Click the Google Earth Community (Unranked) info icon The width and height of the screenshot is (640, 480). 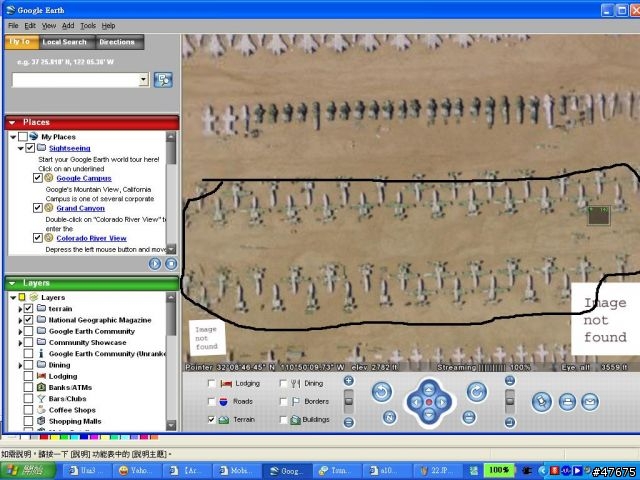click(41, 353)
